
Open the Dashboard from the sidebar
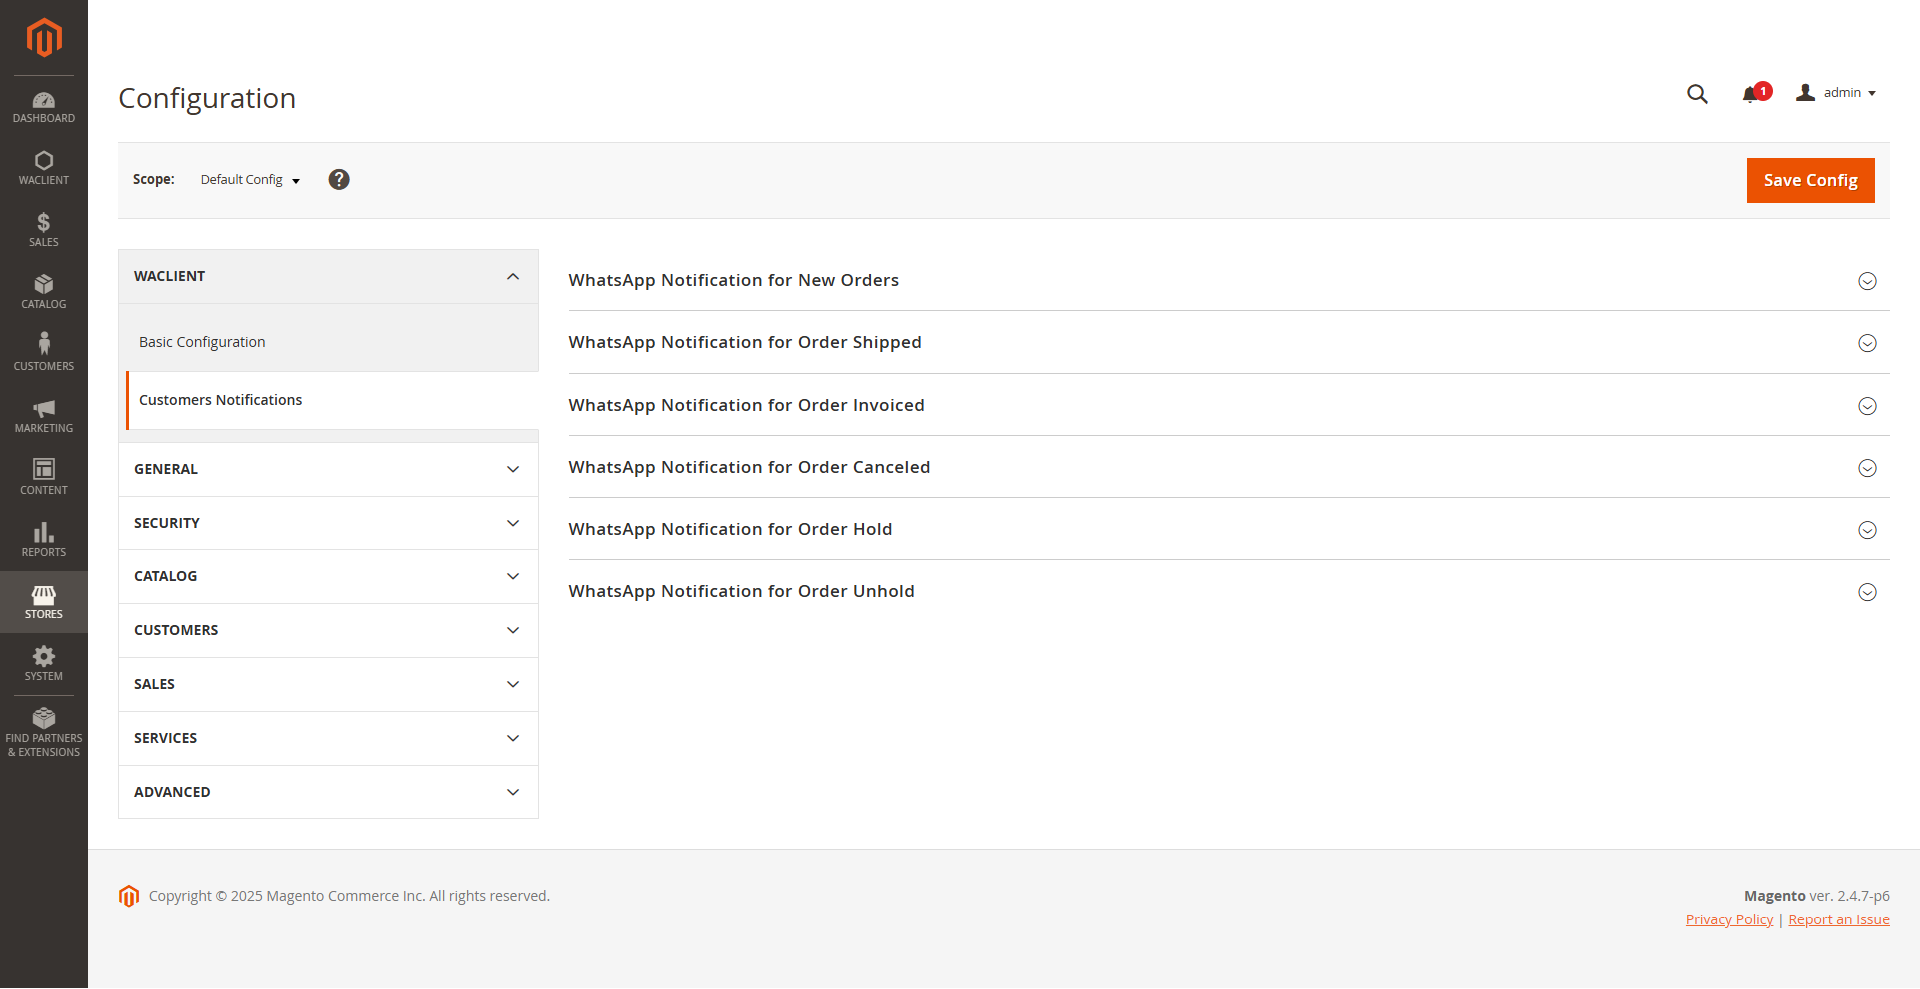click(43, 107)
